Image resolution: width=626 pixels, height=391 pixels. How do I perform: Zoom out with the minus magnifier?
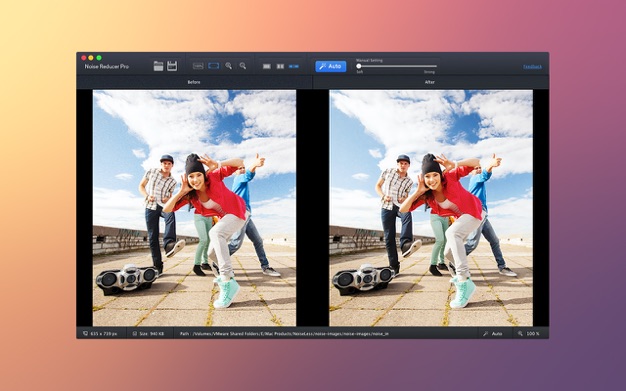point(243,66)
